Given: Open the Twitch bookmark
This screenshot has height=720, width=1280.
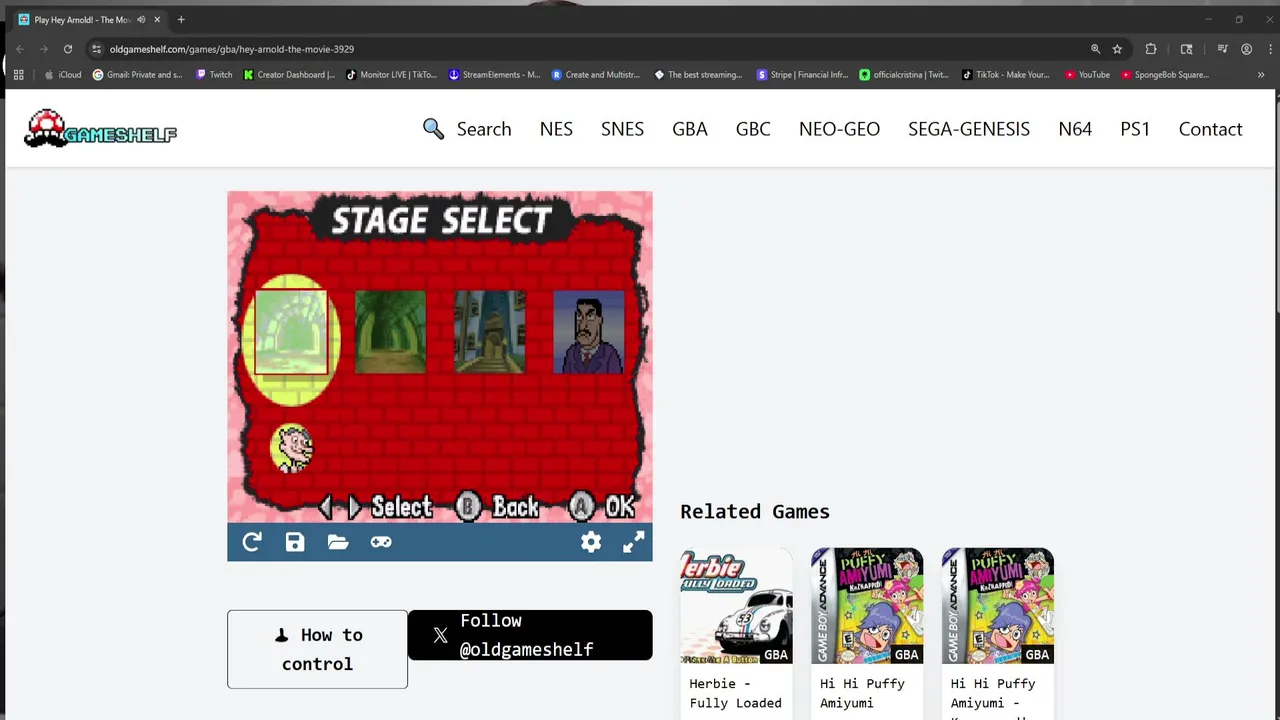Looking at the screenshot, I should pyautogui.click(x=214, y=75).
